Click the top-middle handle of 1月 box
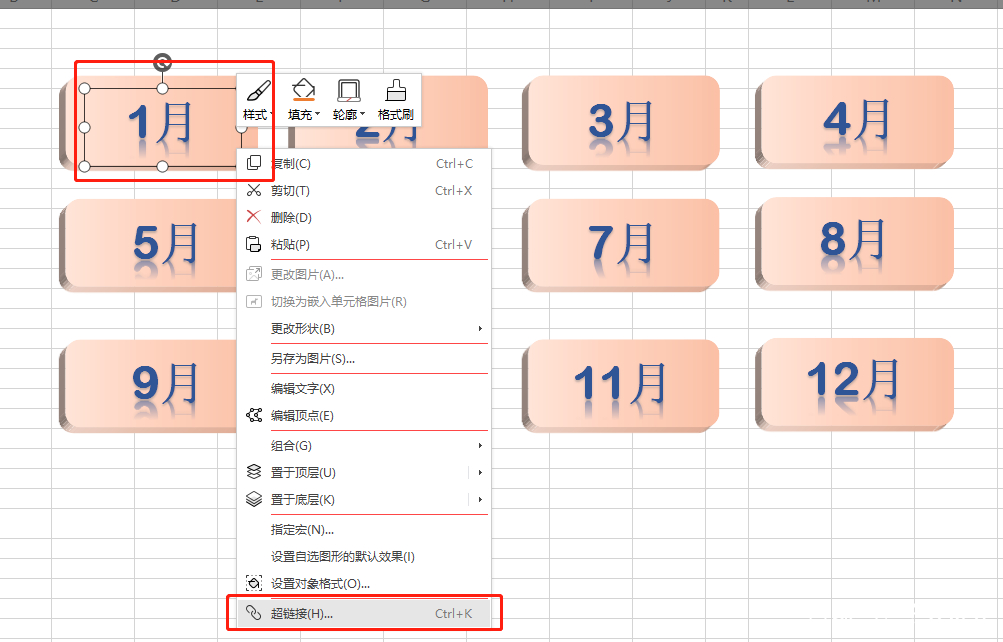Viewport: 1003px width, 642px height. point(162,88)
